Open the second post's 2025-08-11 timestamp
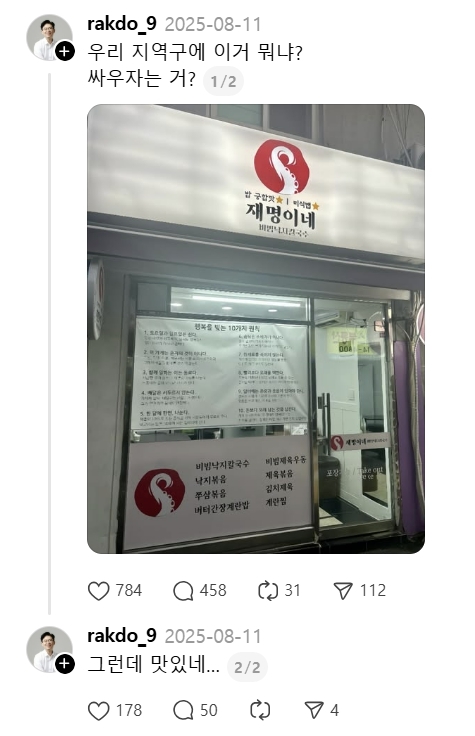This screenshot has height=736, width=475. point(213,636)
